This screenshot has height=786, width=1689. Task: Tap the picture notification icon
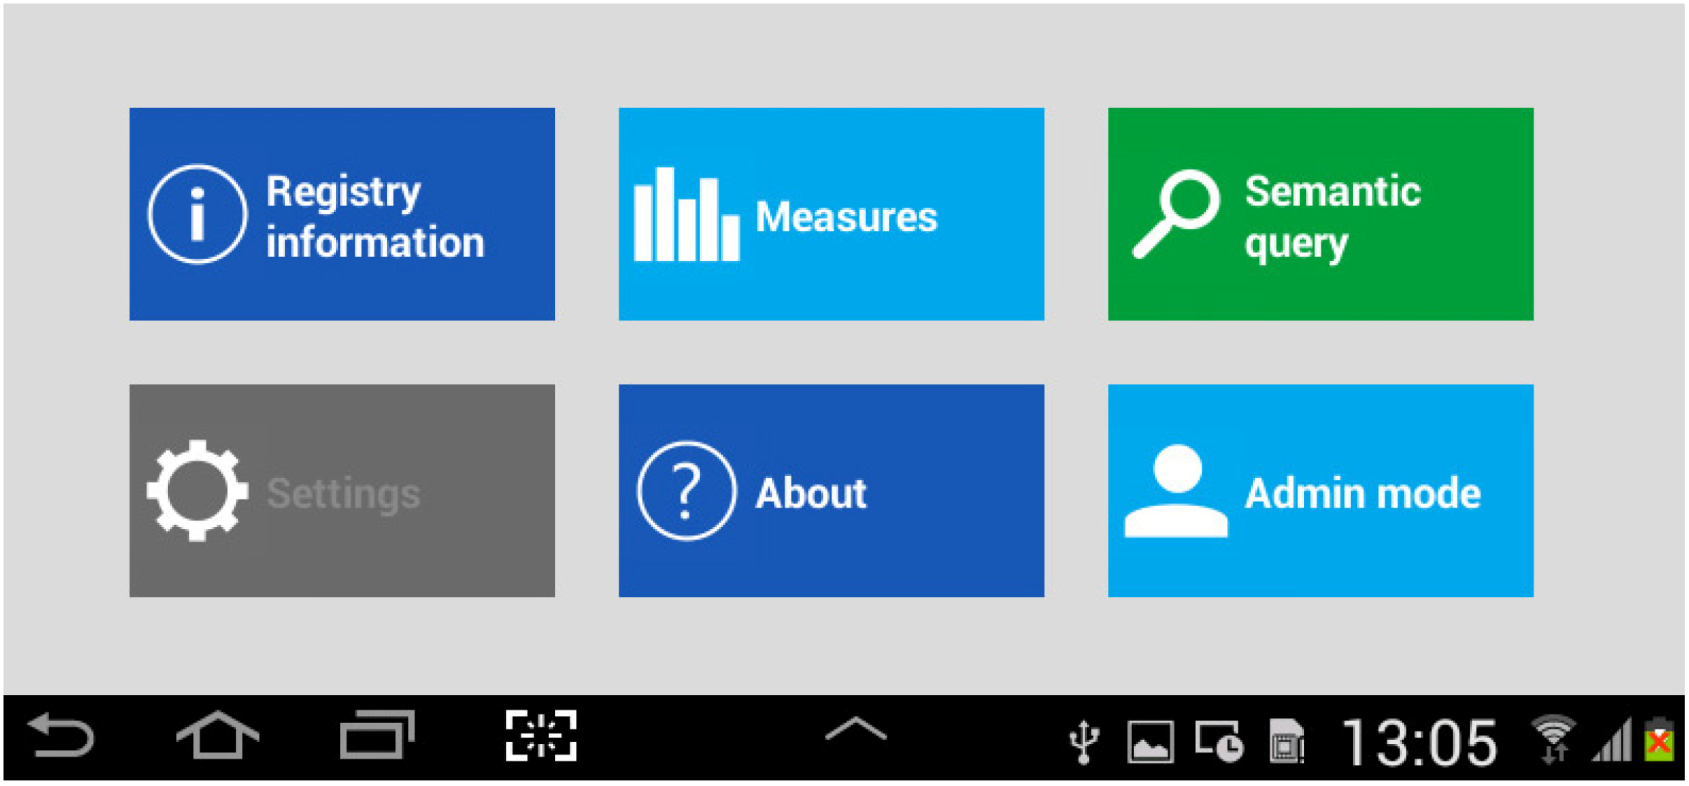1150,742
